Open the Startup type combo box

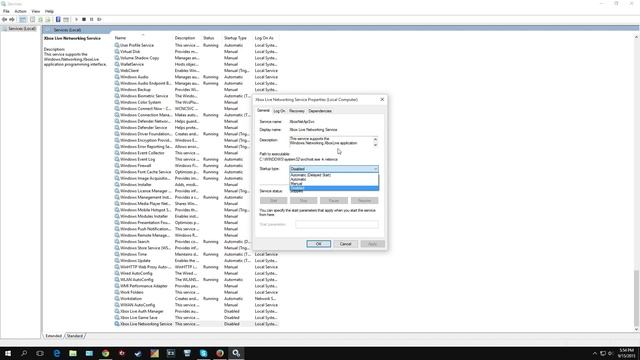click(334, 169)
